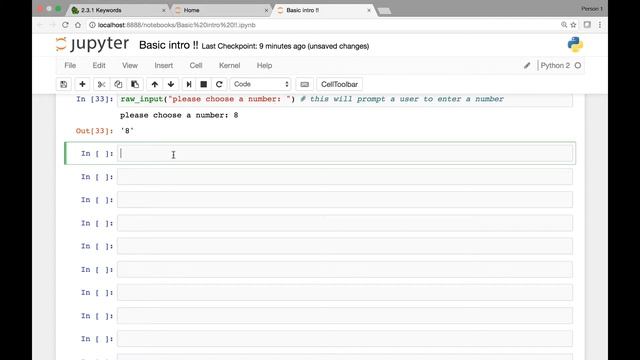The width and height of the screenshot is (640, 360).
Task: Click the Last Checkpoint status text
Action: [285, 46]
